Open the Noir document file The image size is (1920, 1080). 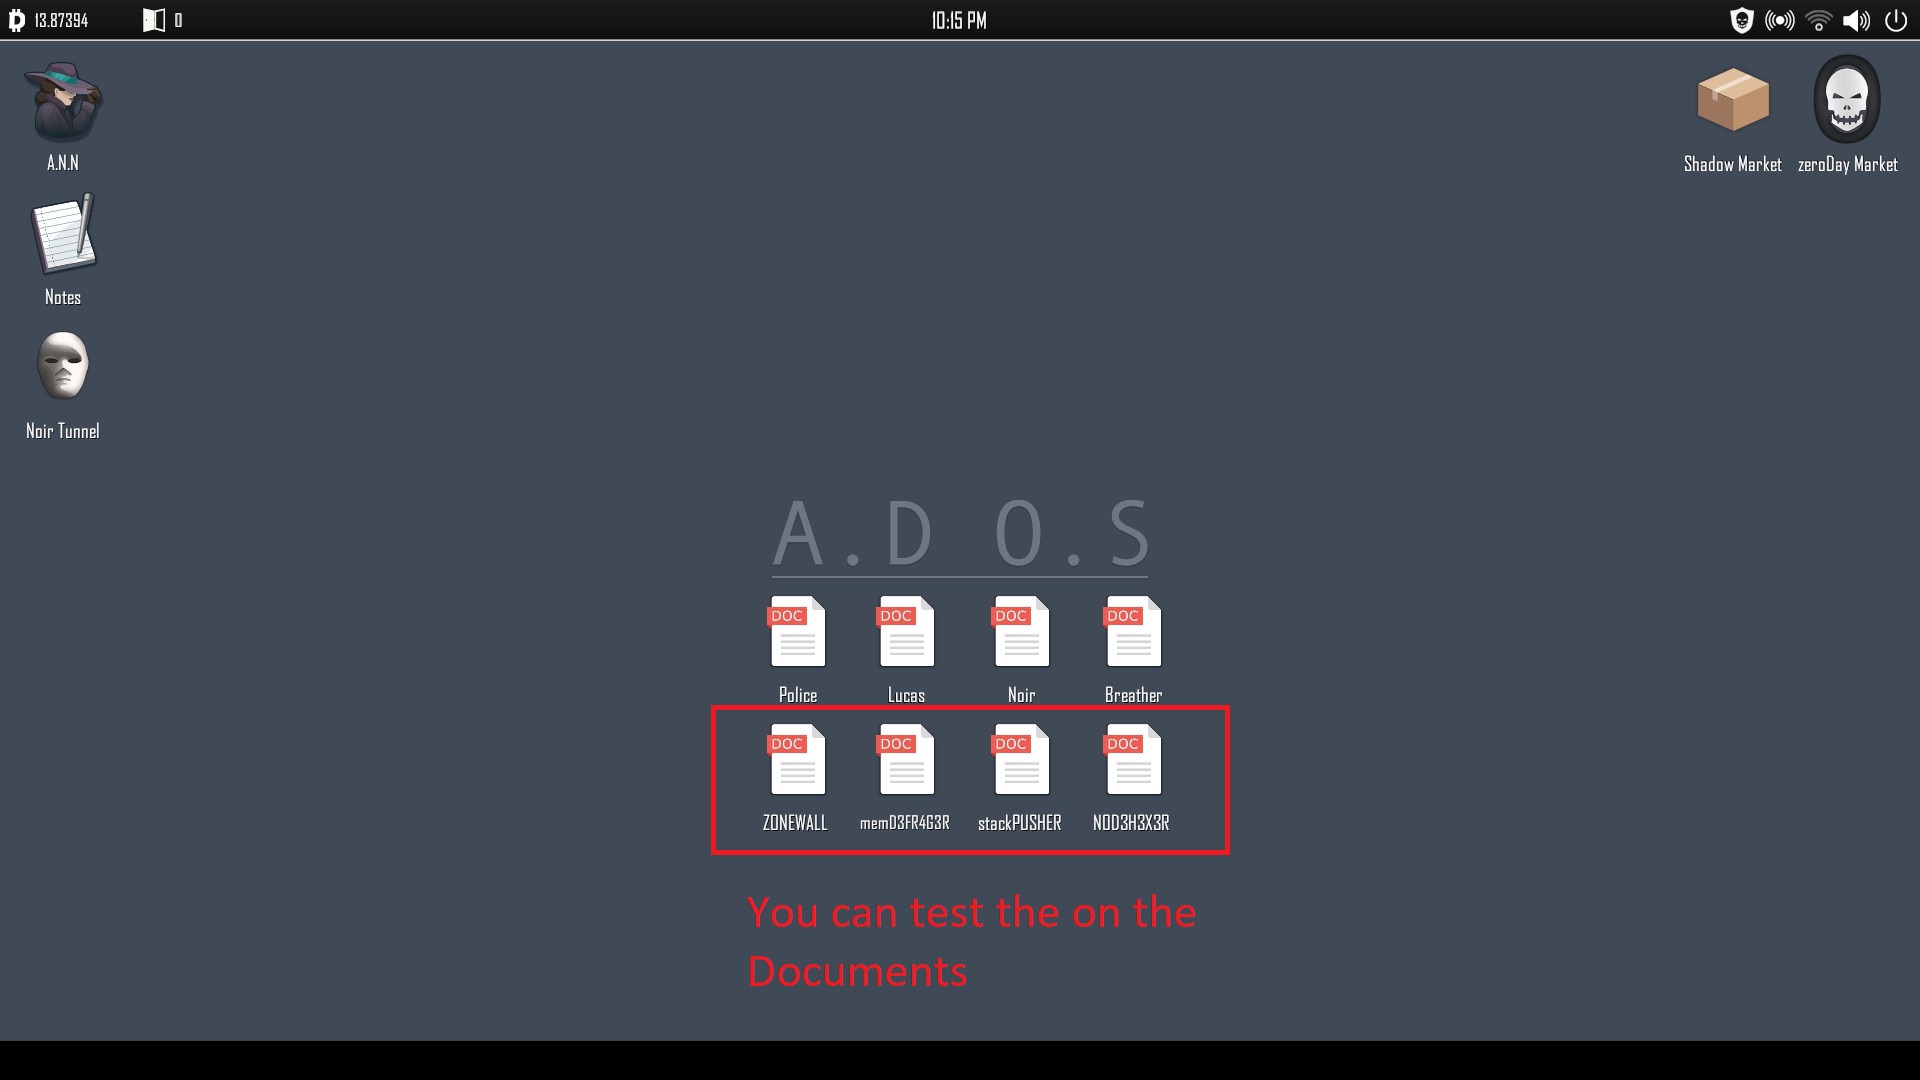(x=1021, y=632)
